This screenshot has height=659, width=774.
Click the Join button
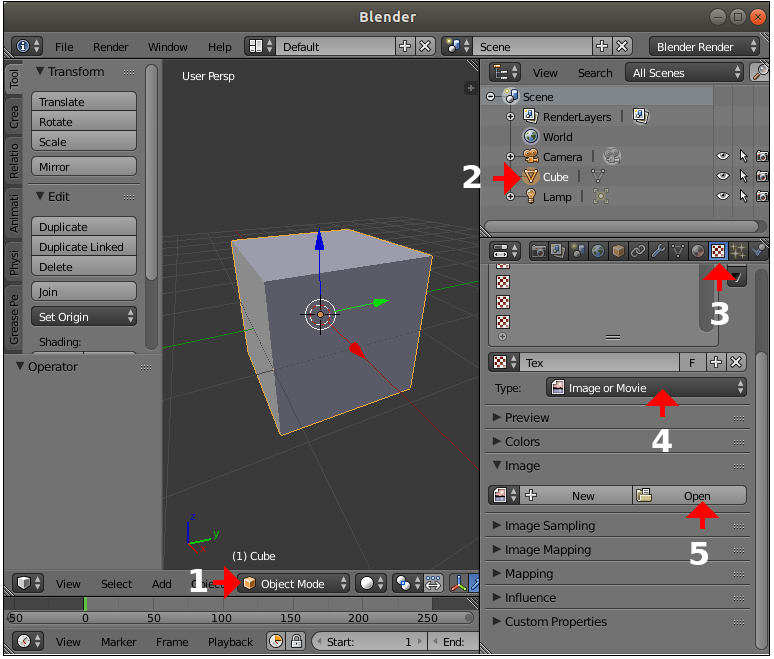[84, 291]
